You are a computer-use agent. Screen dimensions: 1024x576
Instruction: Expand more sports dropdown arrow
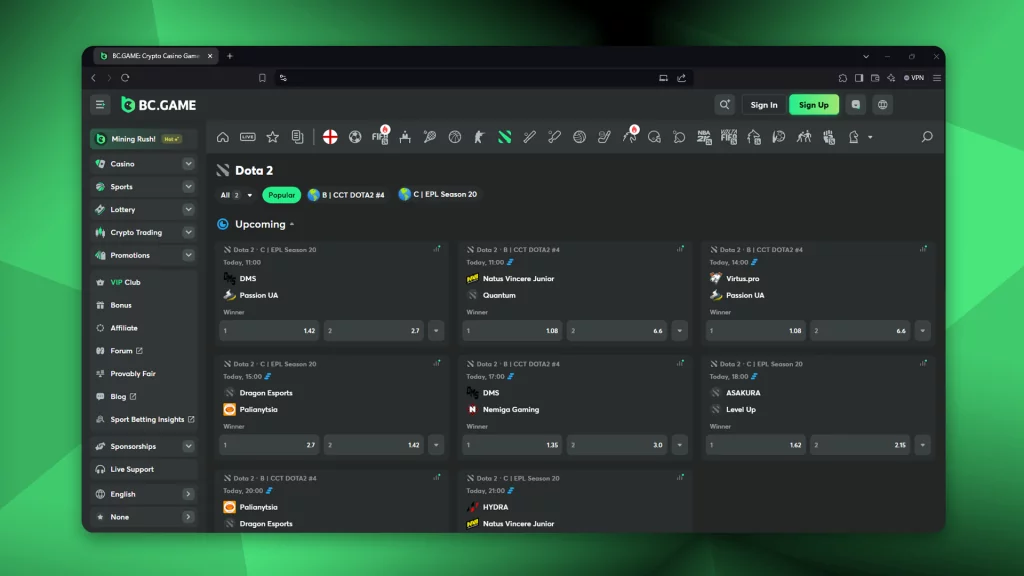coord(870,137)
